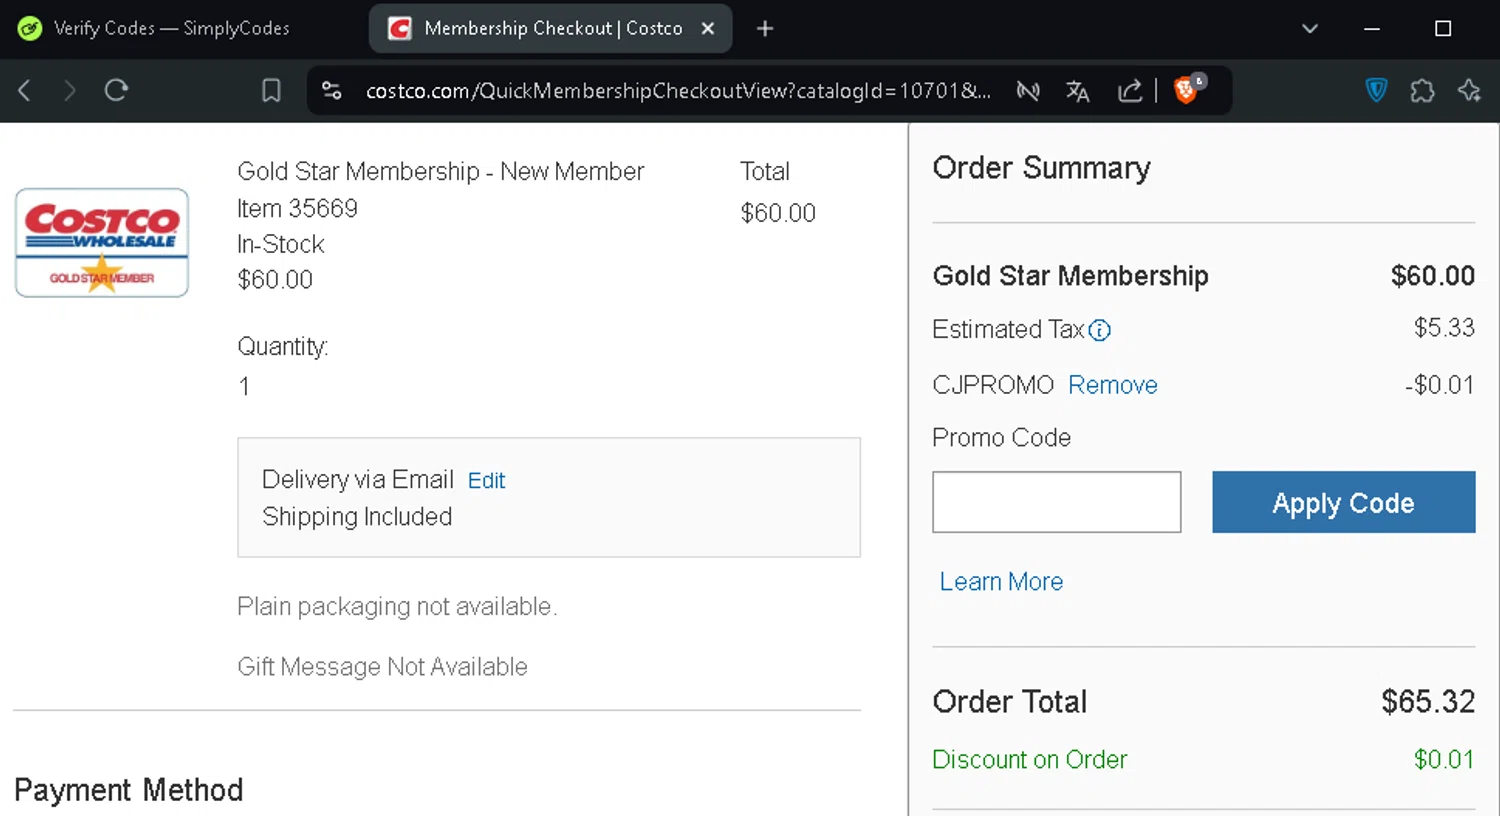
Task: Click the Plain packaging not available text
Action: [x=397, y=607]
